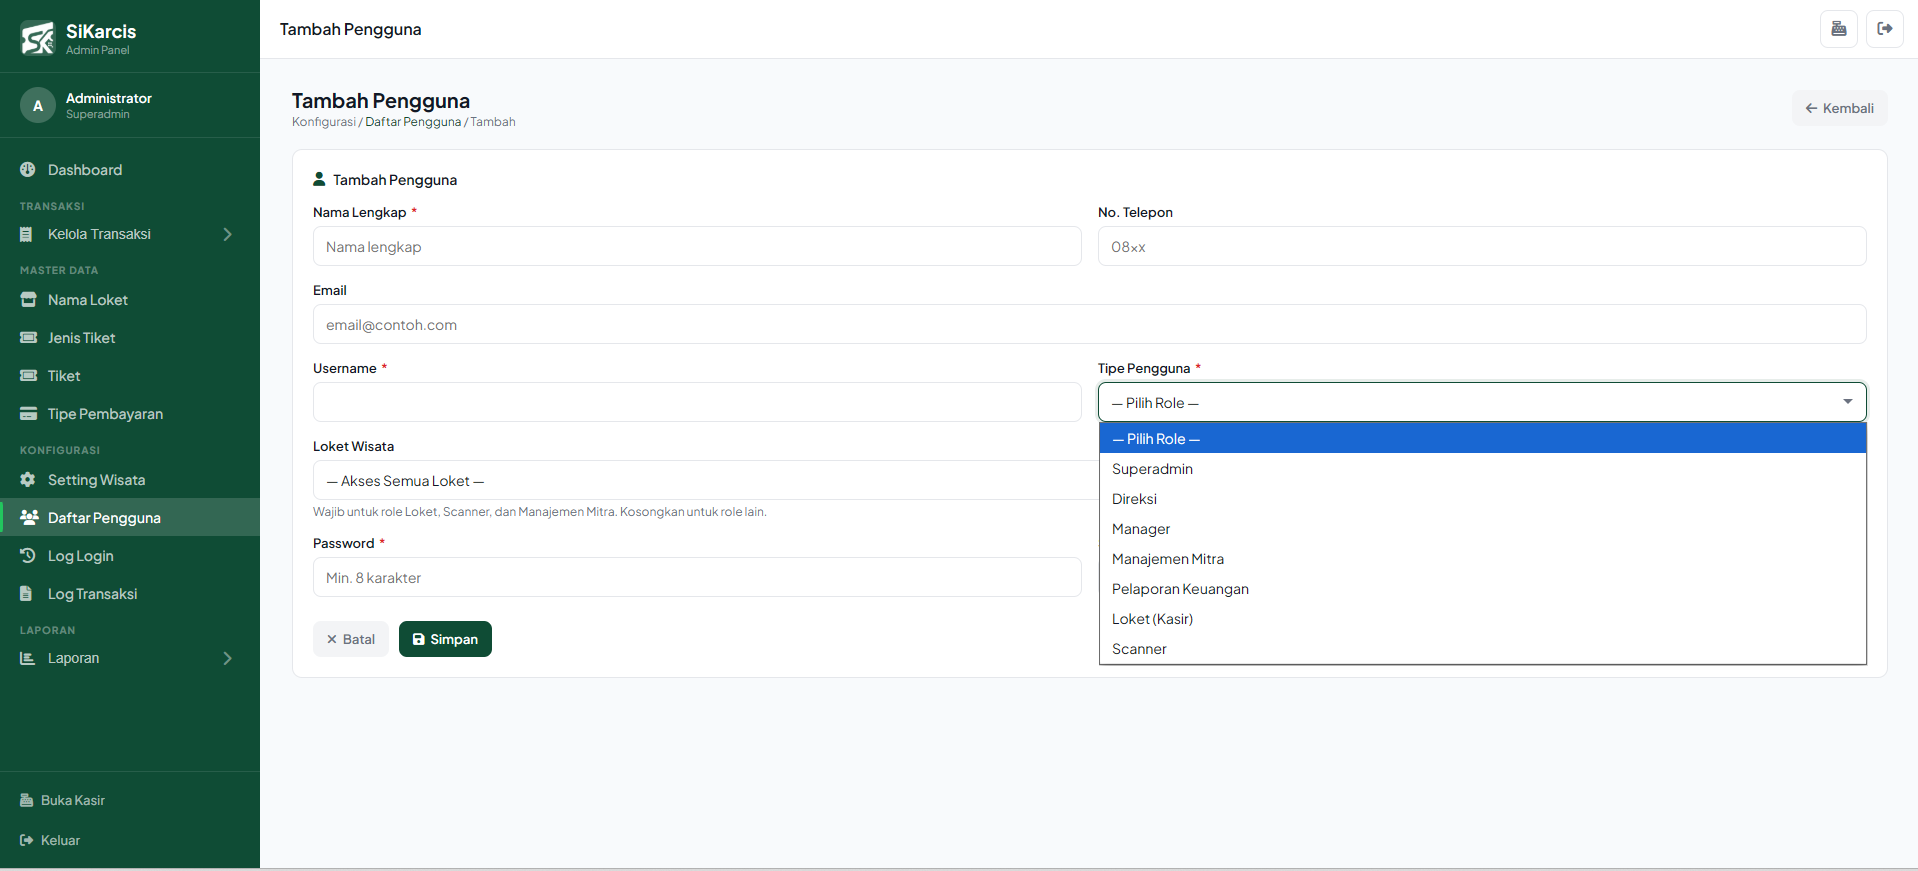Choose Loket (Kasir) from role list
The image size is (1918, 871).
[1483, 619]
